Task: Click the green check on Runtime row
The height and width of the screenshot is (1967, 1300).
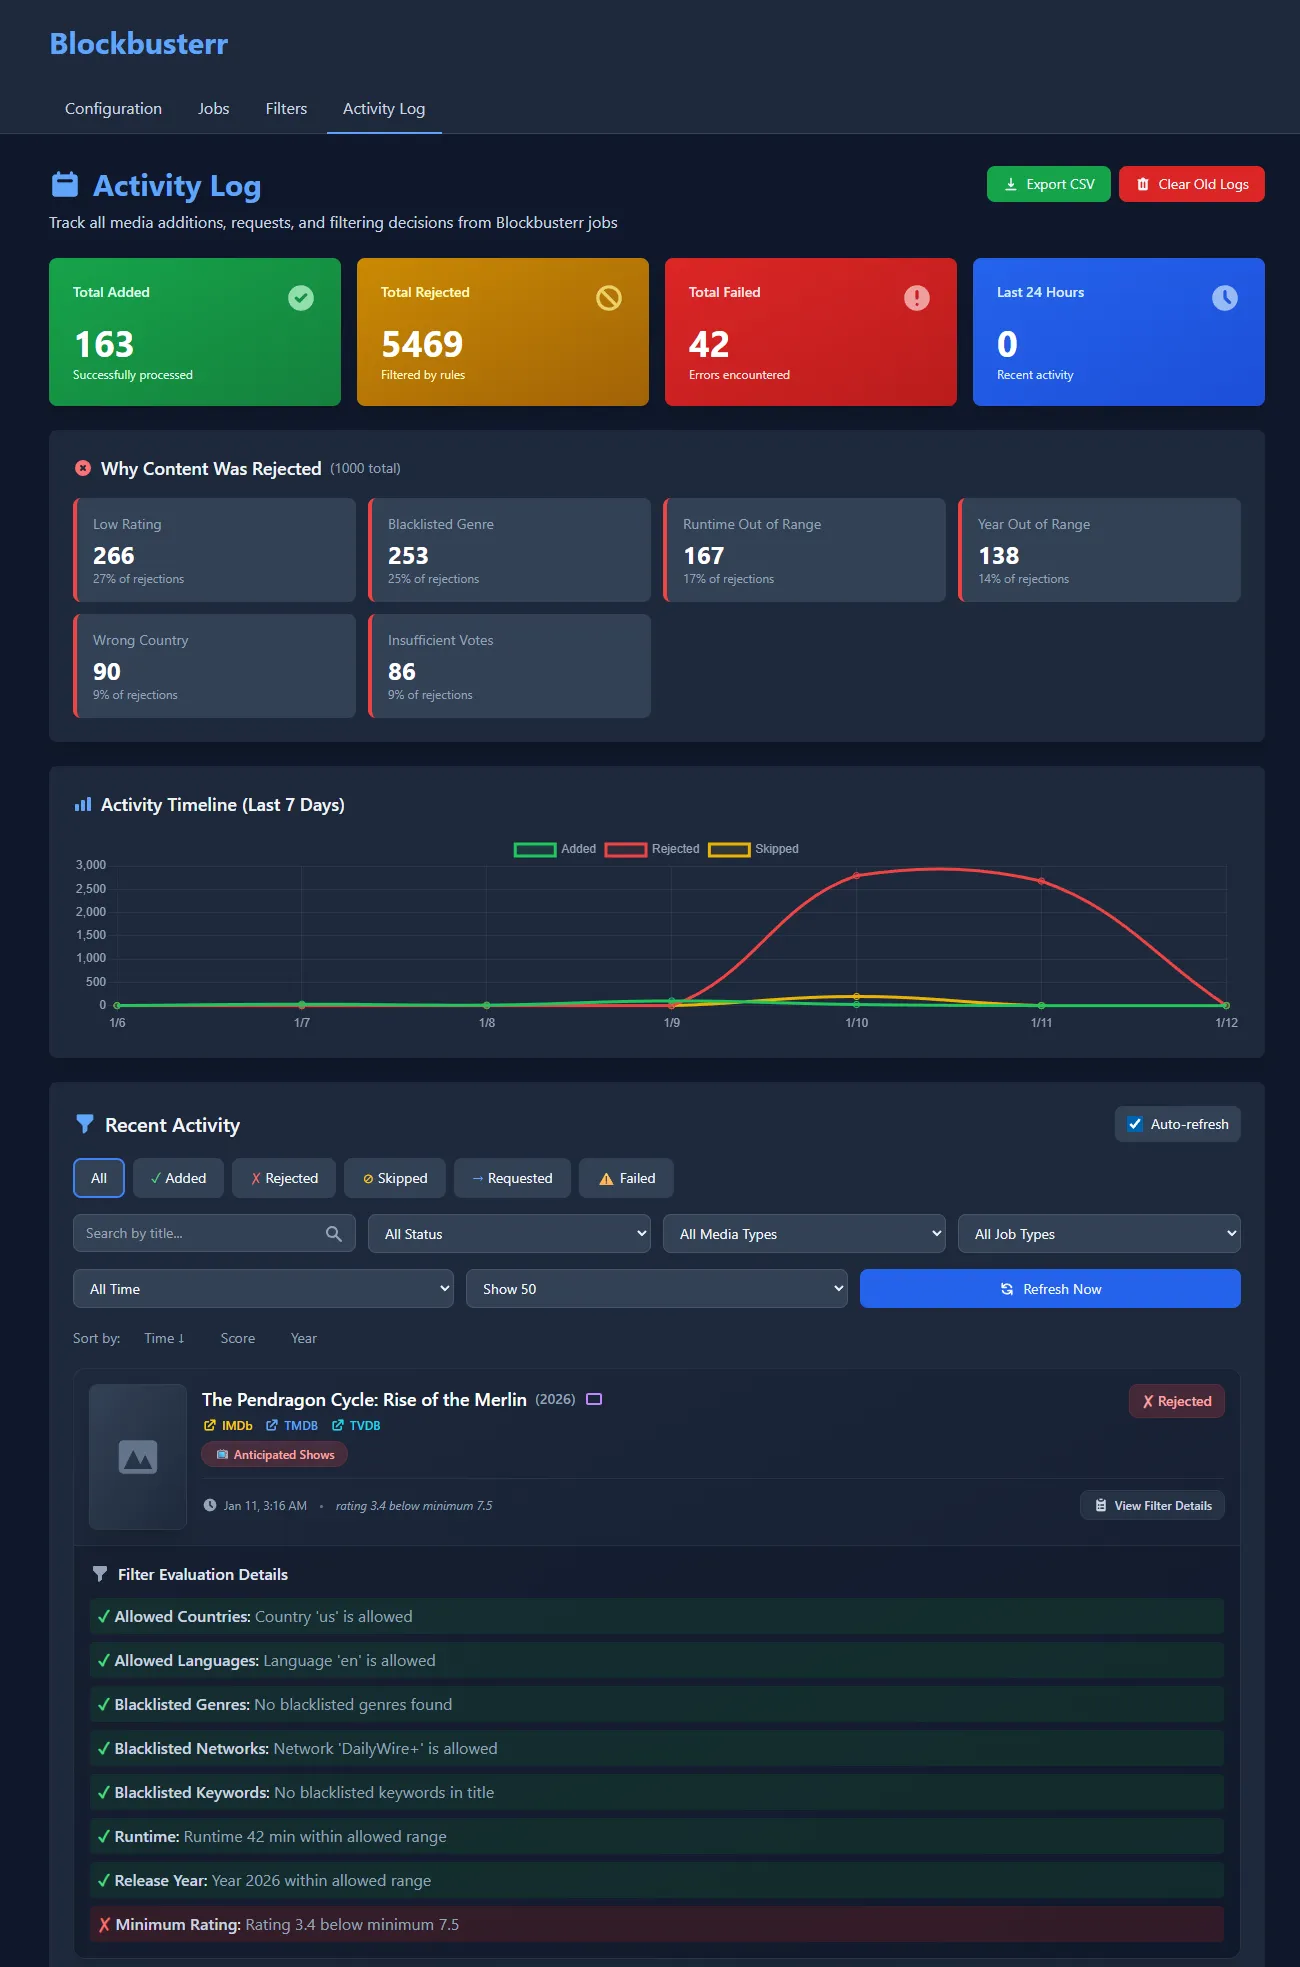Action: [103, 1836]
